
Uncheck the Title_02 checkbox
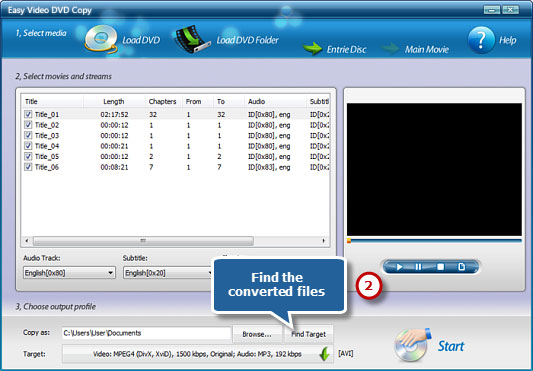coord(28,125)
